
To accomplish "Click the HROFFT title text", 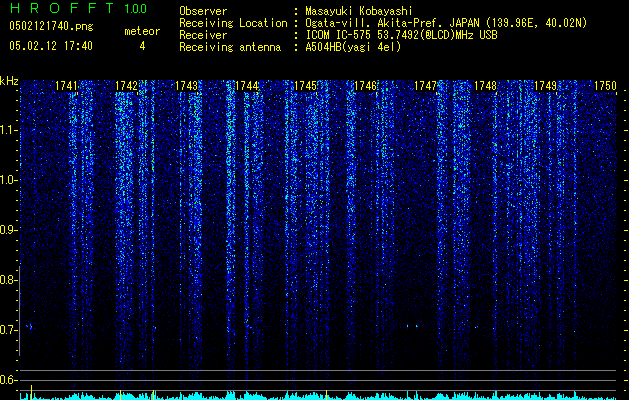I will coord(62,8).
